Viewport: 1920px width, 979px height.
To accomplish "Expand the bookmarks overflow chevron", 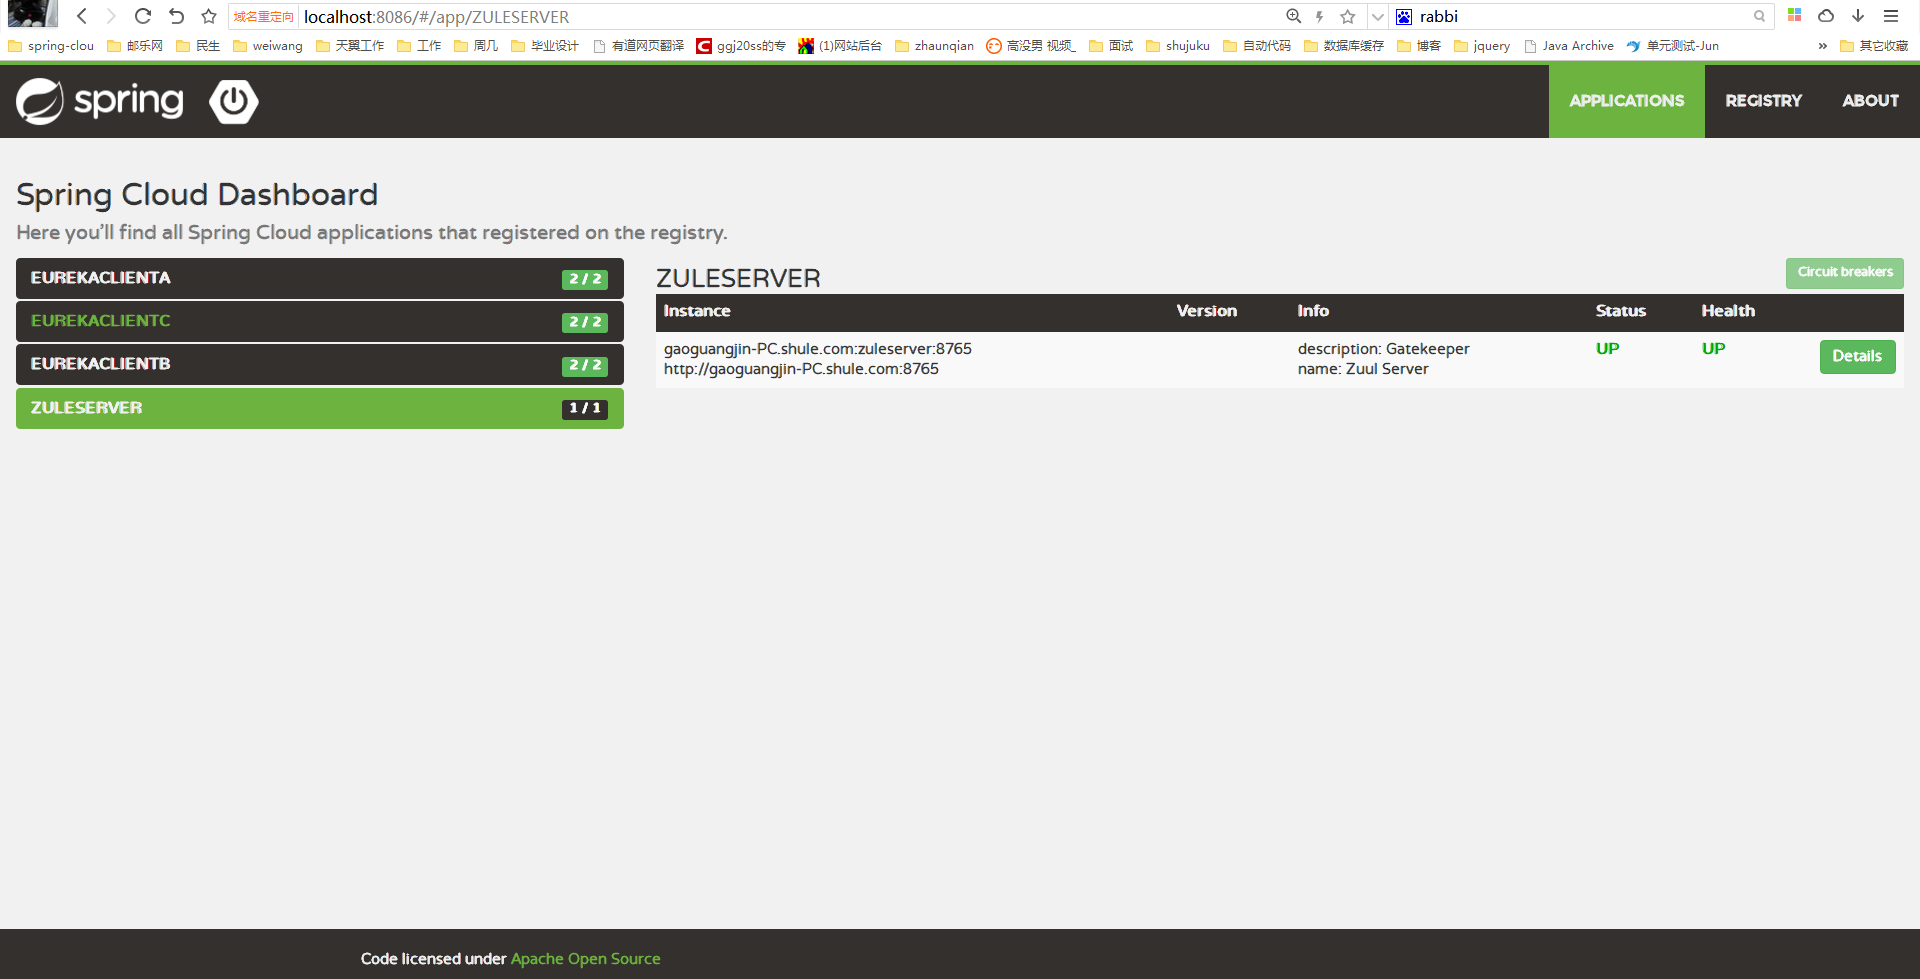I will click(1822, 46).
